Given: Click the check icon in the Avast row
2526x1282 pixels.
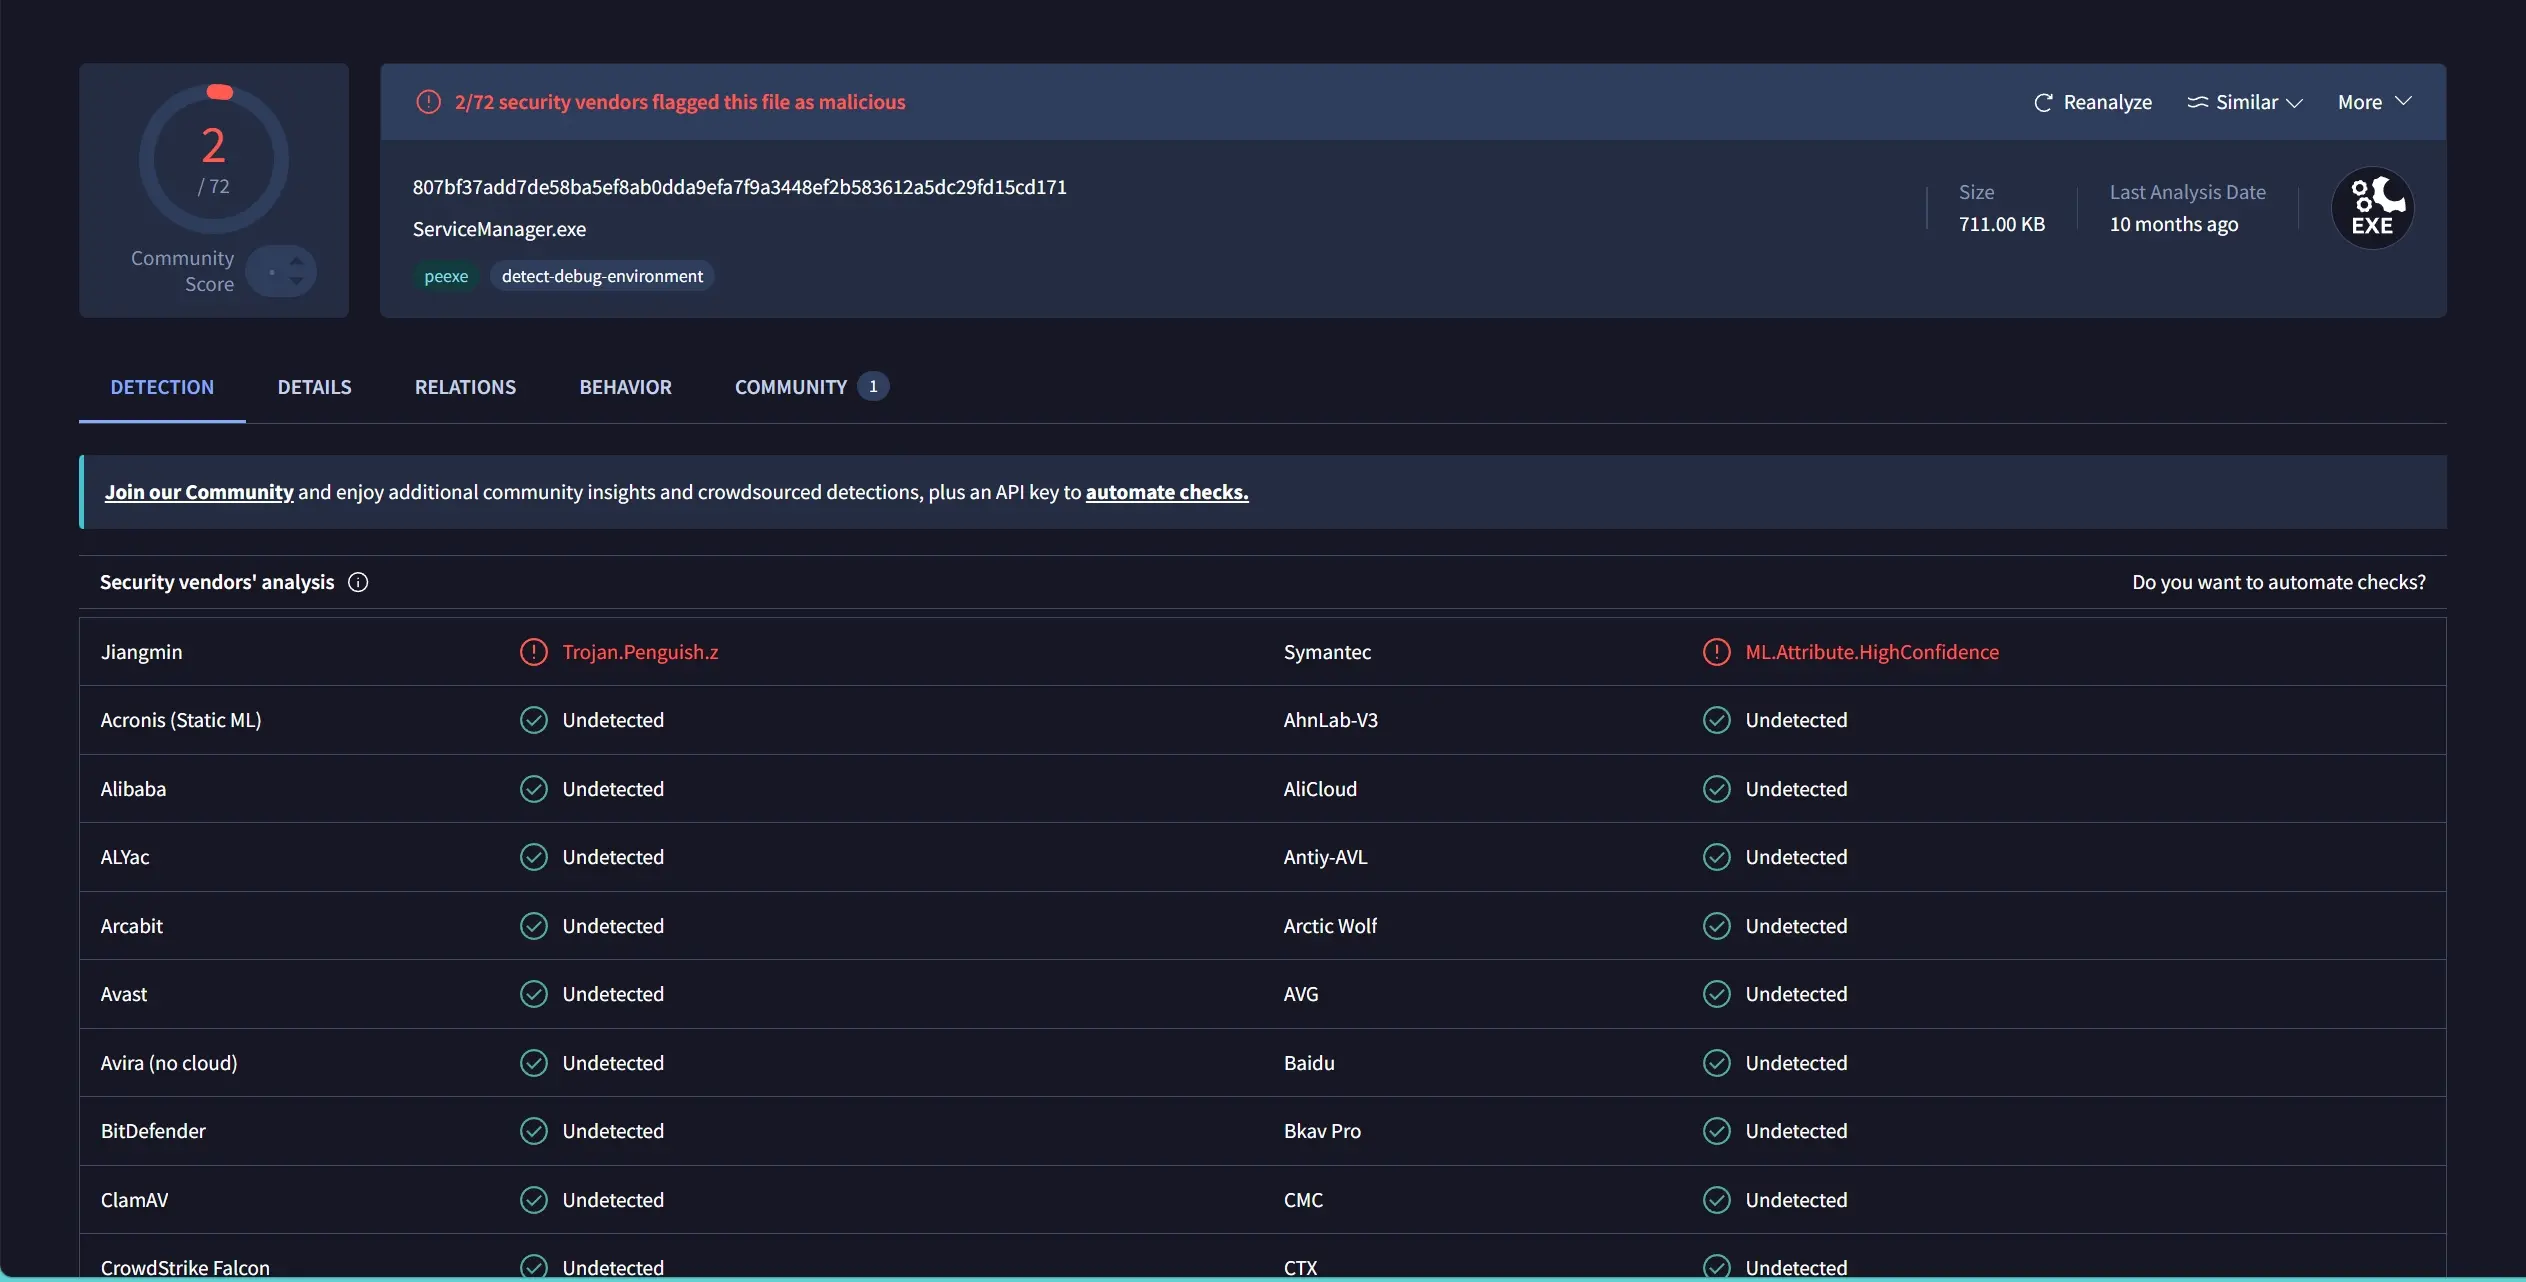Looking at the screenshot, I should pyautogui.click(x=534, y=994).
